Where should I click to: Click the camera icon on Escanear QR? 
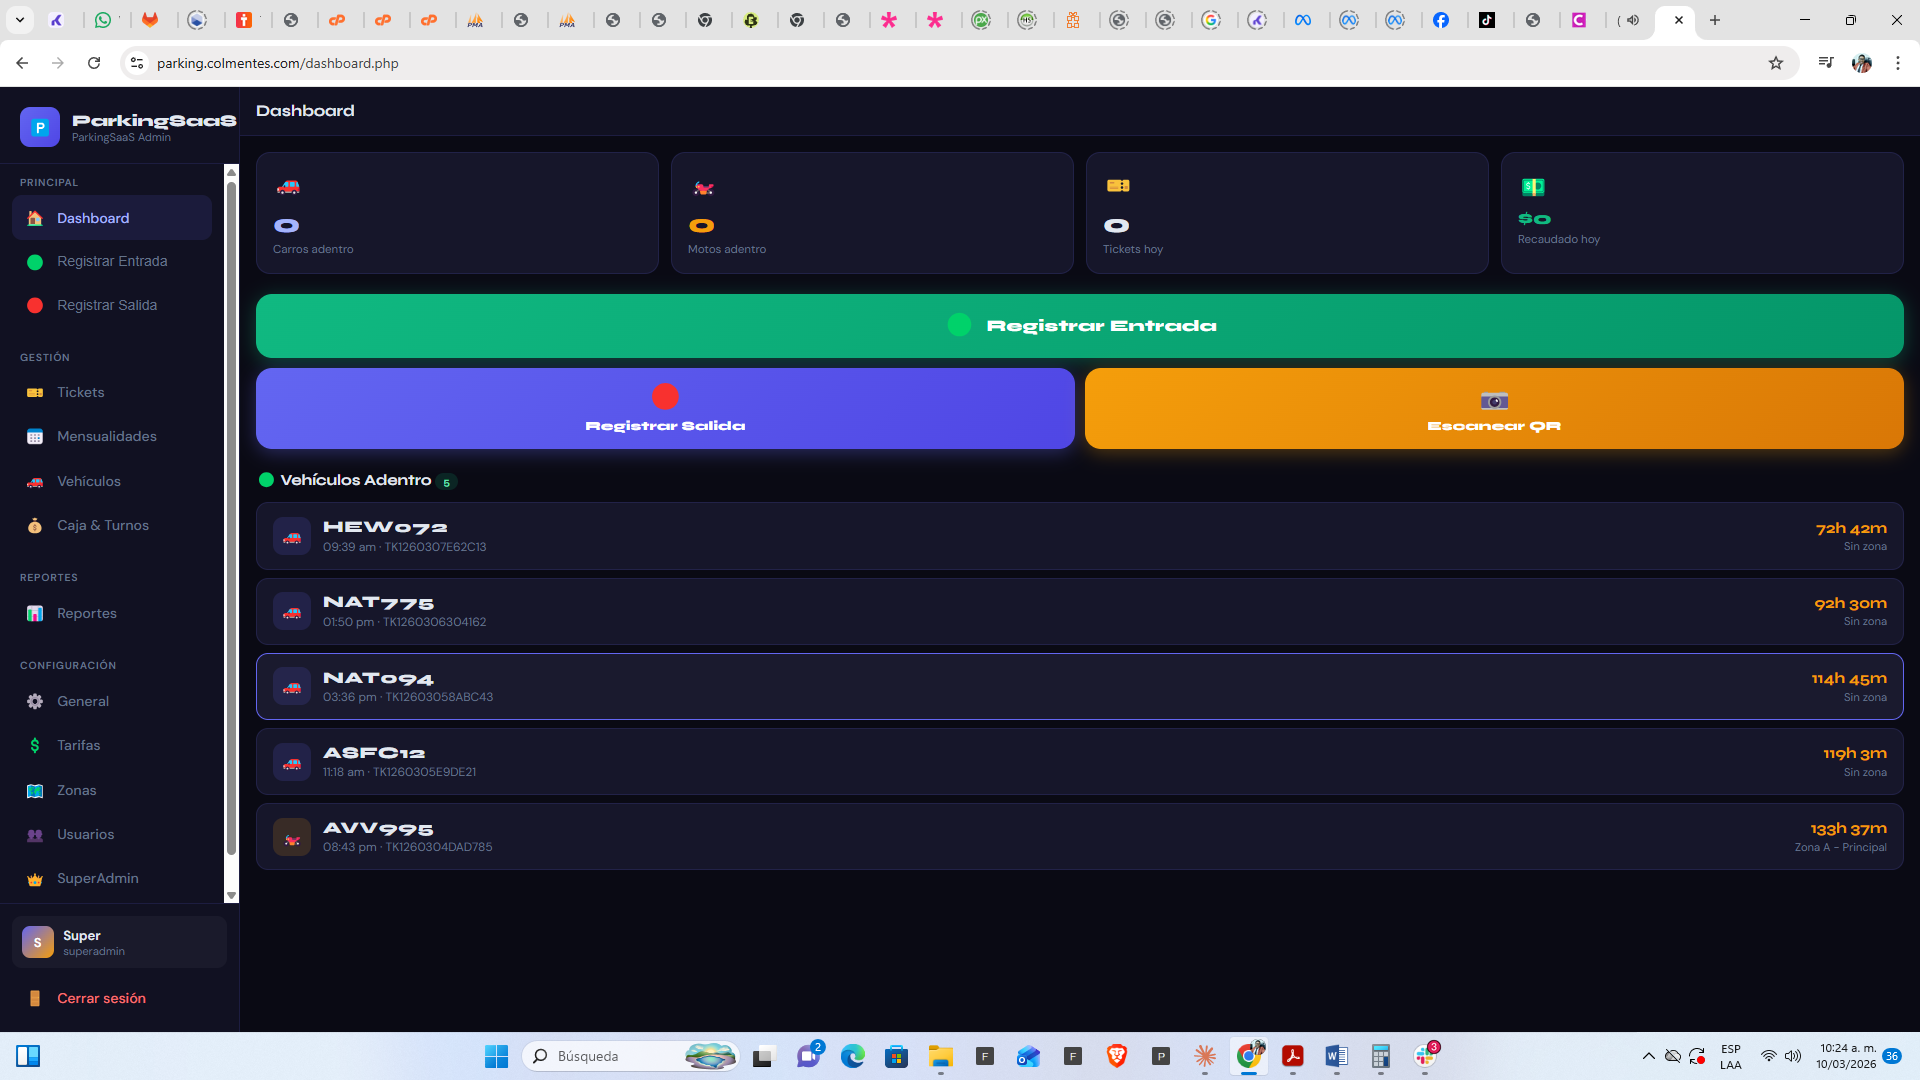(1494, 401)
